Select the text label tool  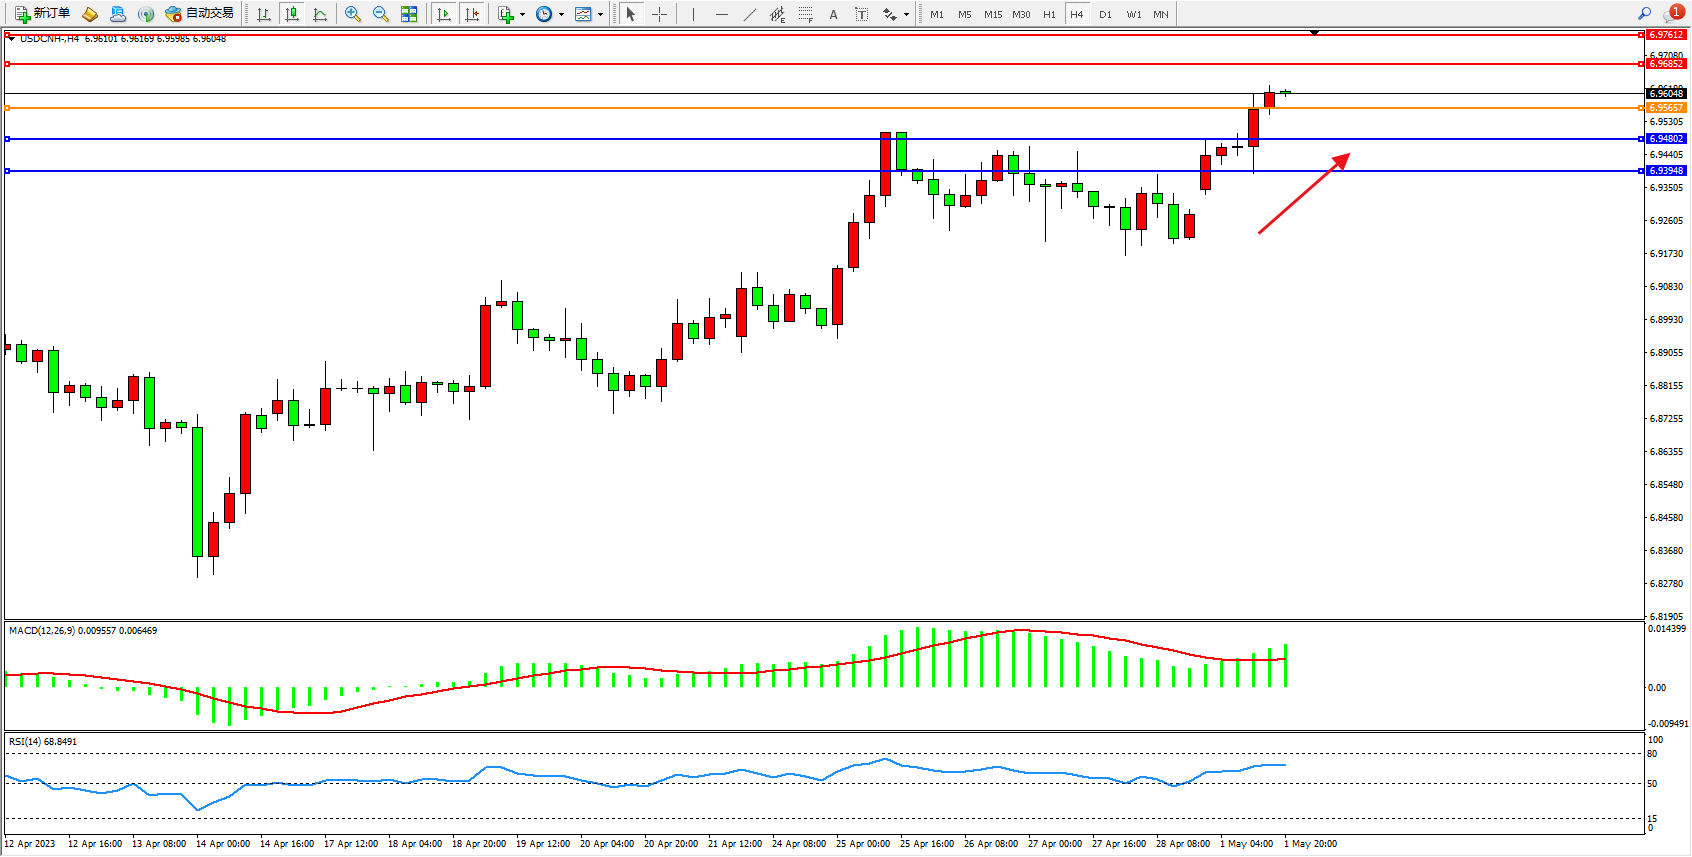pyautogui.click(x=862, y=14)
